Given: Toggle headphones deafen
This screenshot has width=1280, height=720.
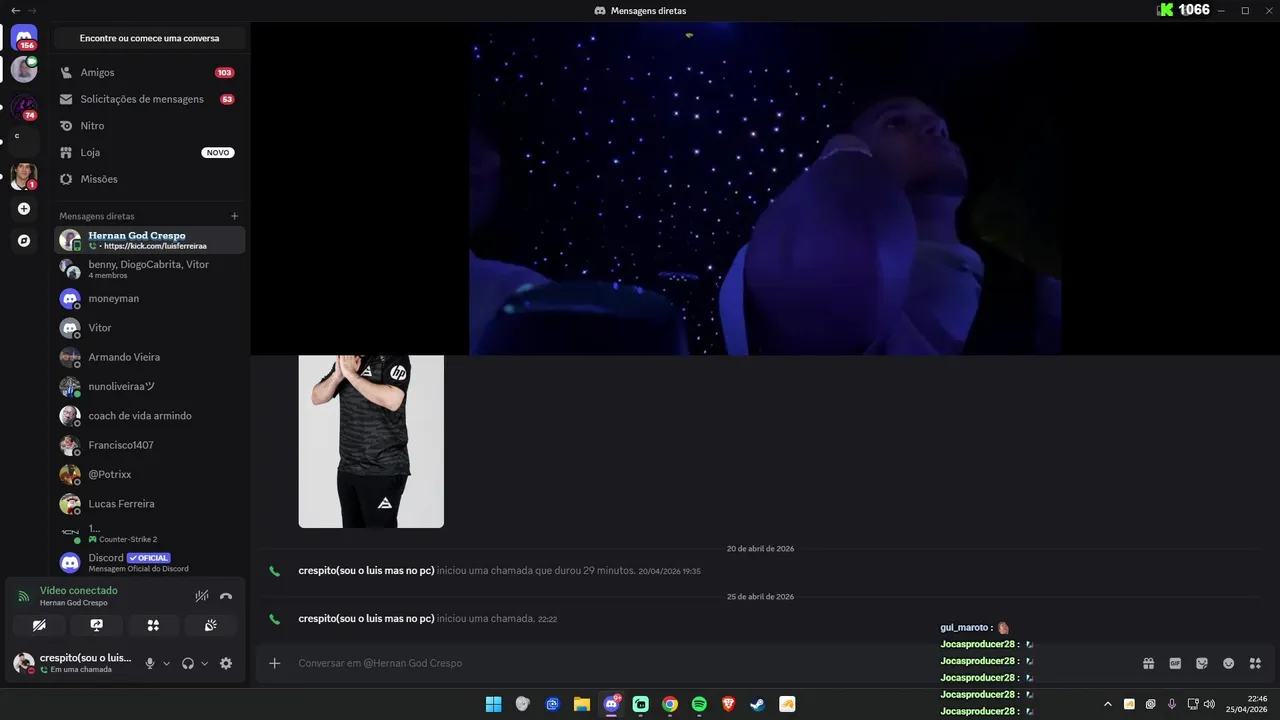Looking at the screenshot, I should [x=188, y=663].
